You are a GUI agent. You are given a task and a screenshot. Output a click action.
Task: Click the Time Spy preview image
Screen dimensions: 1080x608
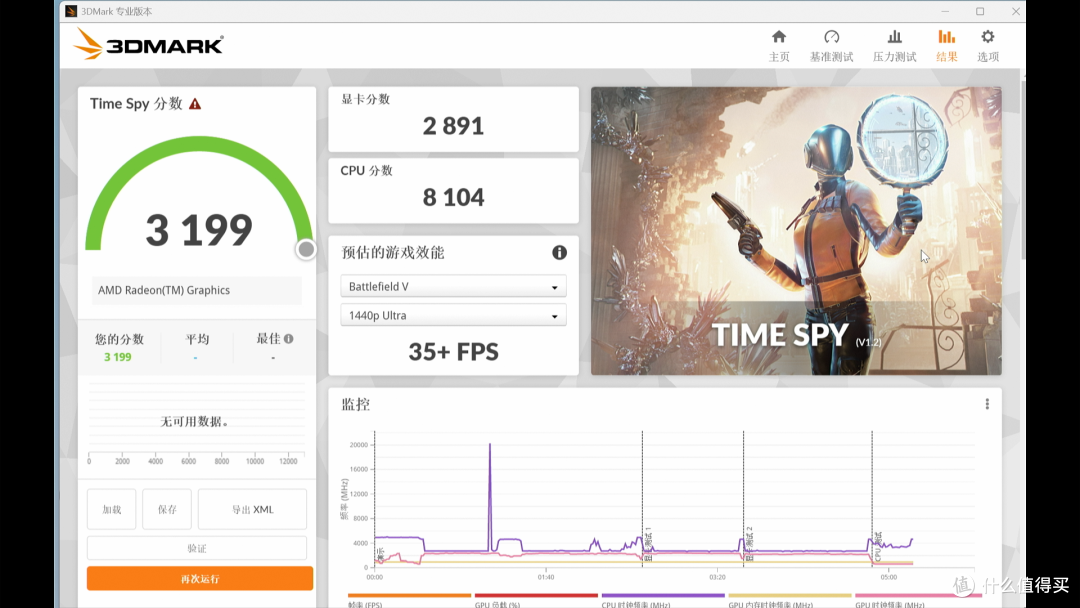pyautogui.click(x=796, y=231)
